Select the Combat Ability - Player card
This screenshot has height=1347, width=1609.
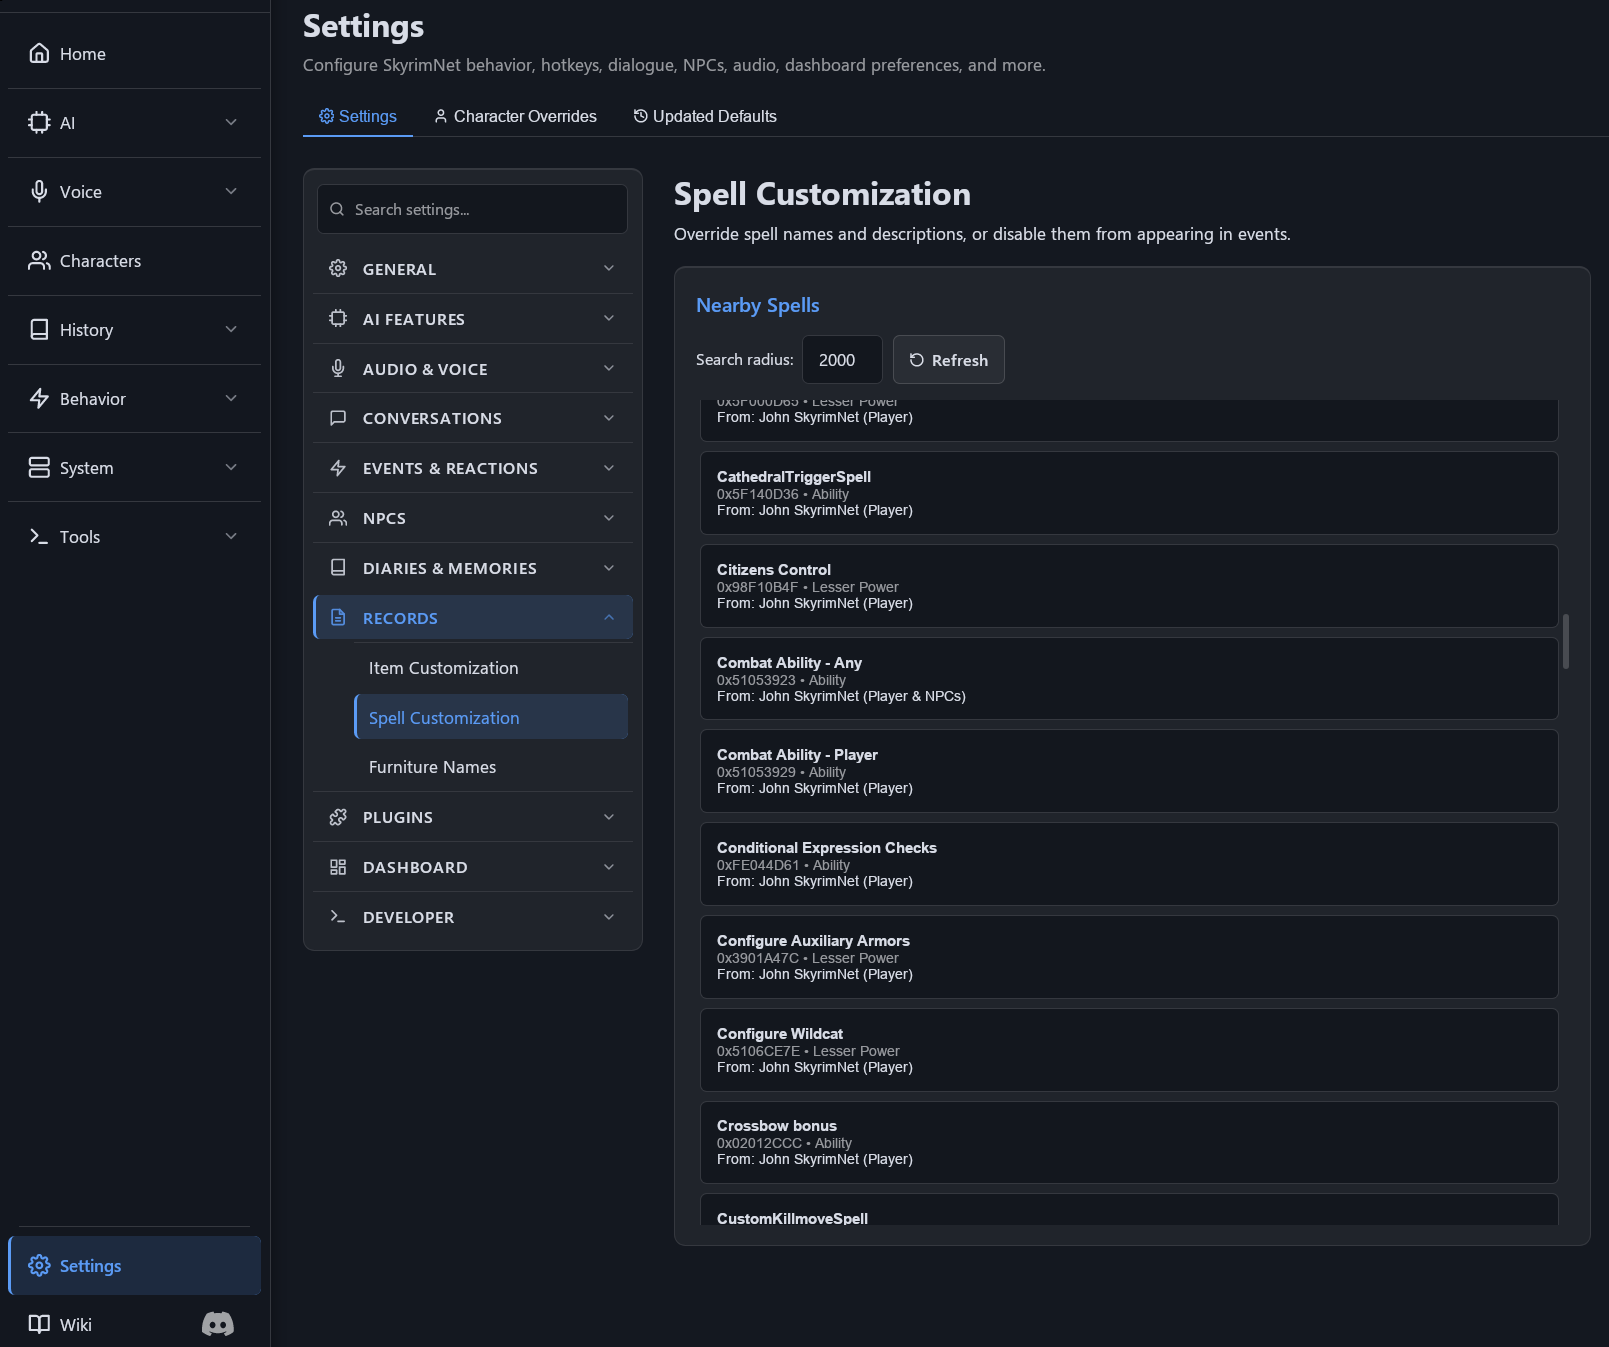click(x=1129, y=771)
